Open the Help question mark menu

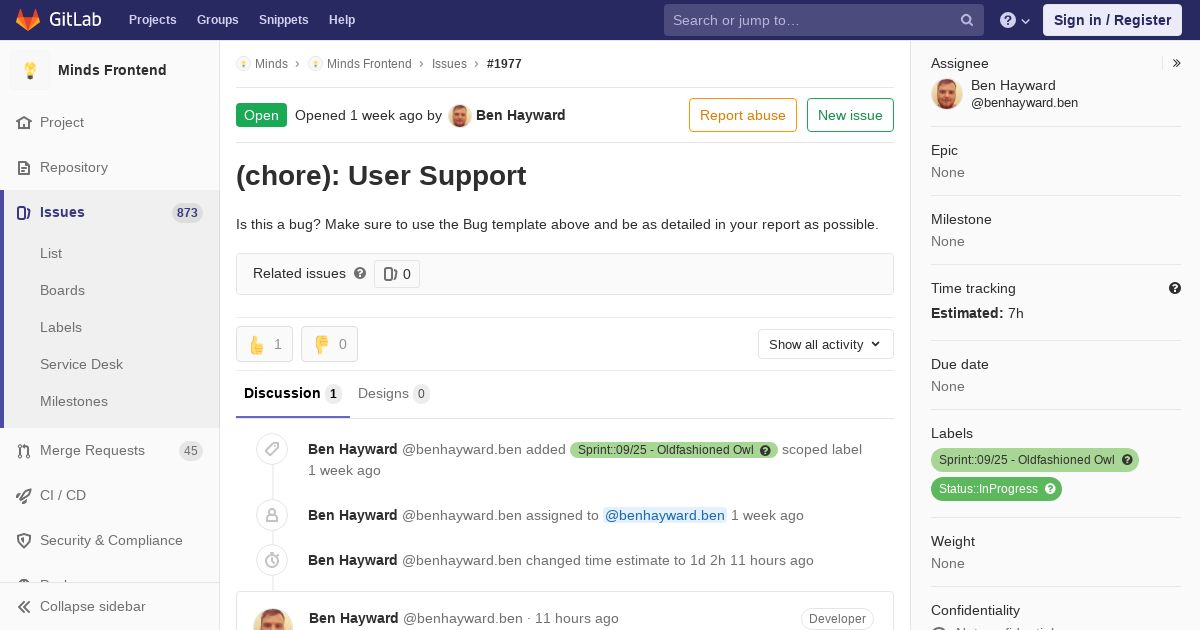[1015, 20]
